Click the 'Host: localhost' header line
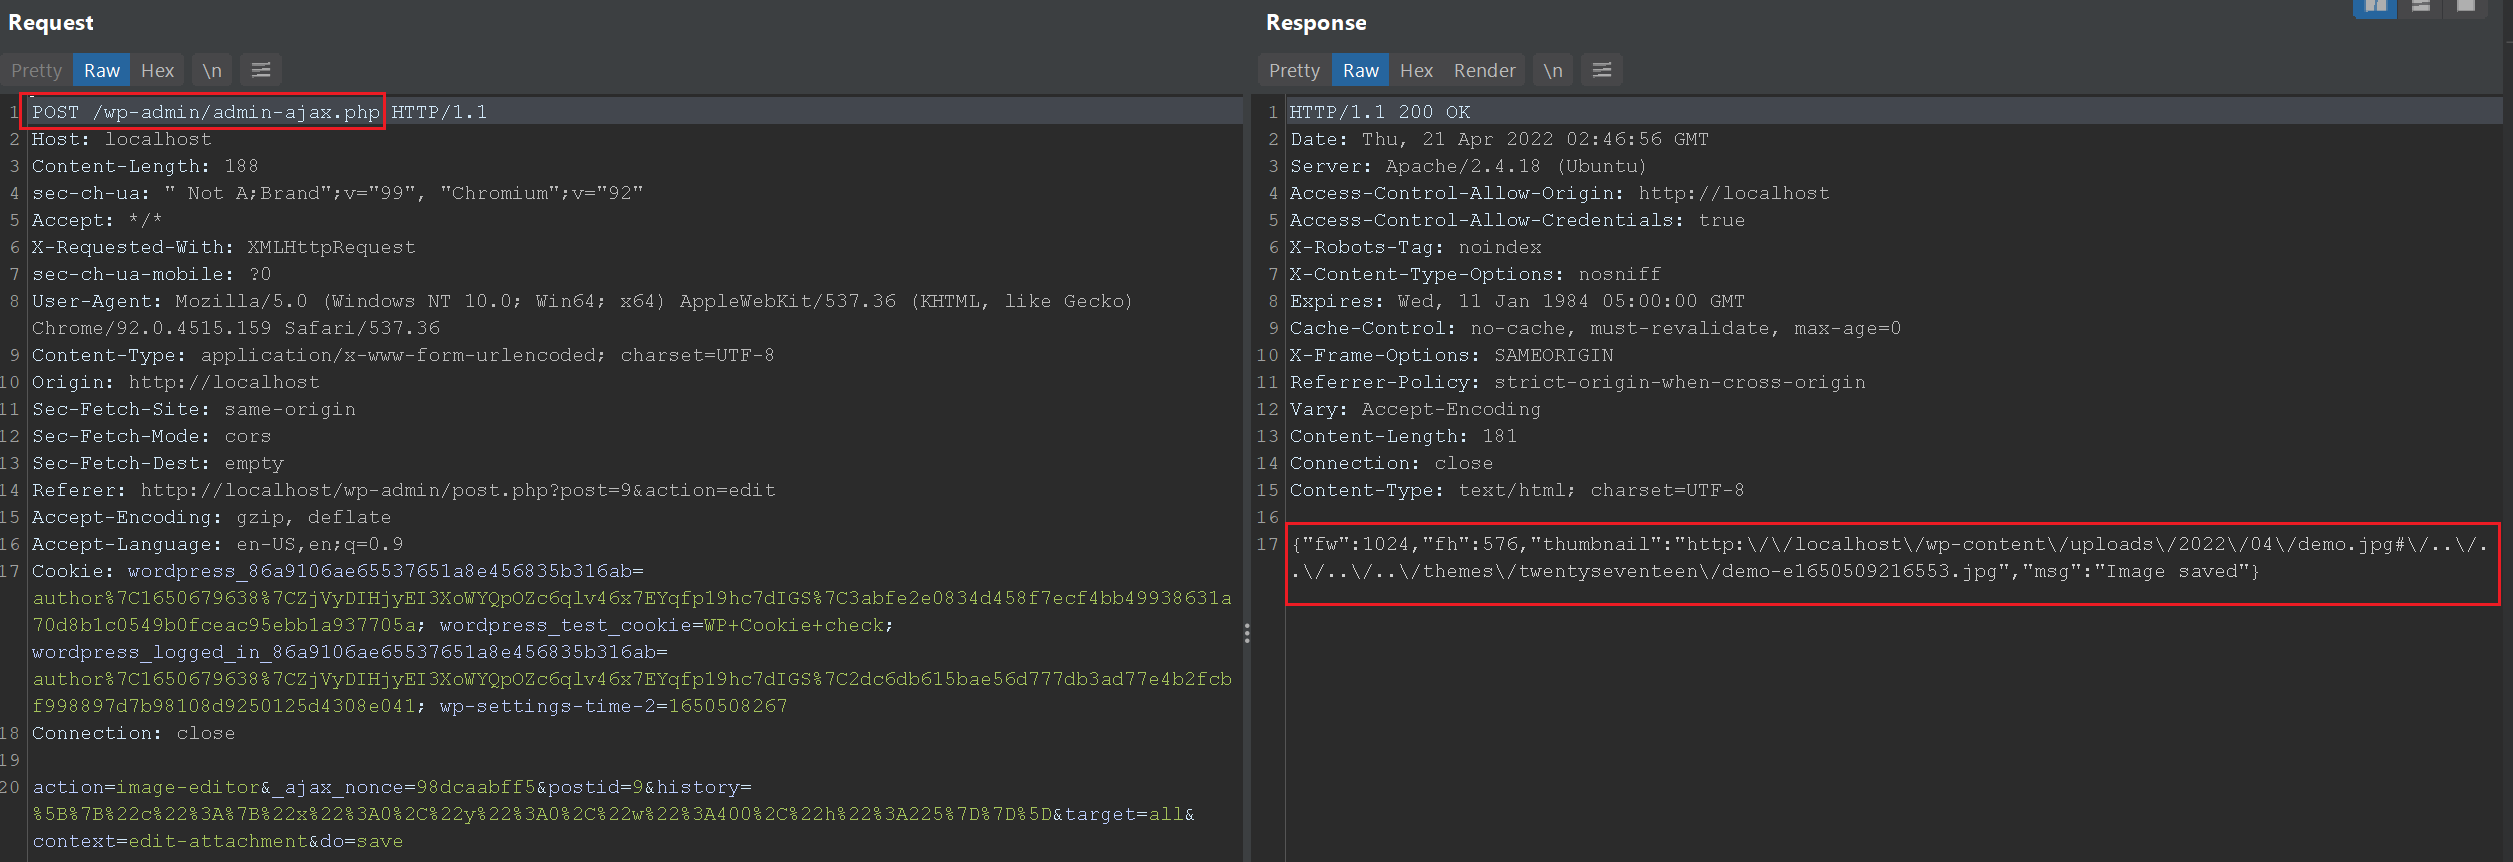The width and height of the screenshot is (2513, 862). coord(121,139)
